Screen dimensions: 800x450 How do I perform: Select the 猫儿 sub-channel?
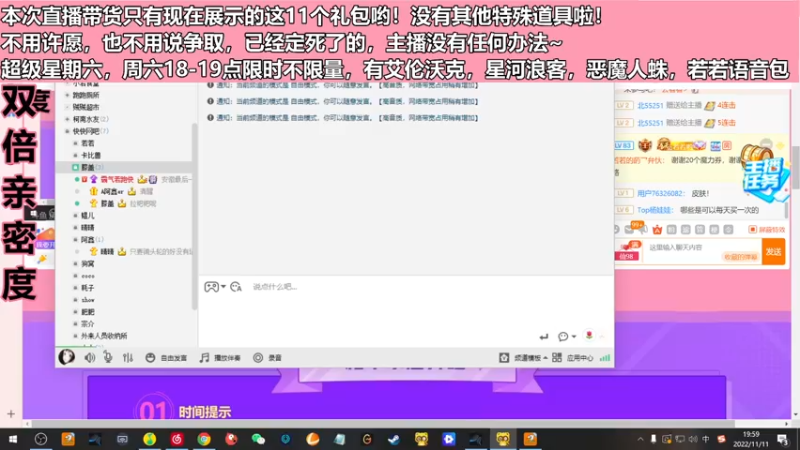[x=87, y=215]
